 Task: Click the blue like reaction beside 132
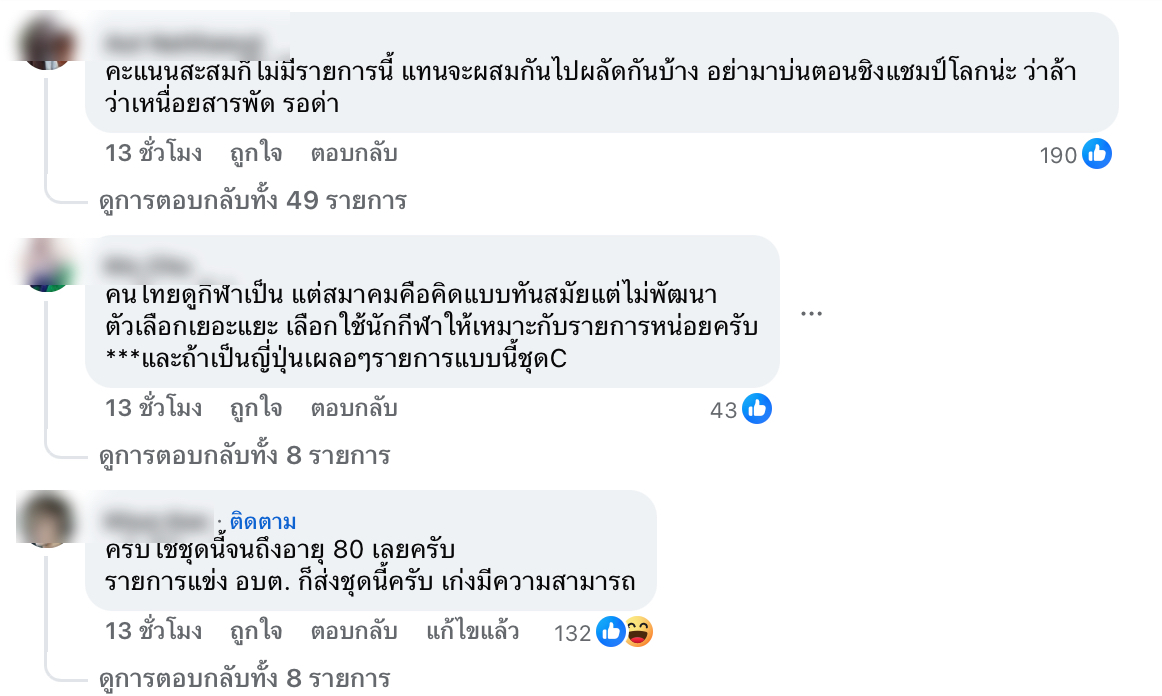609,632
